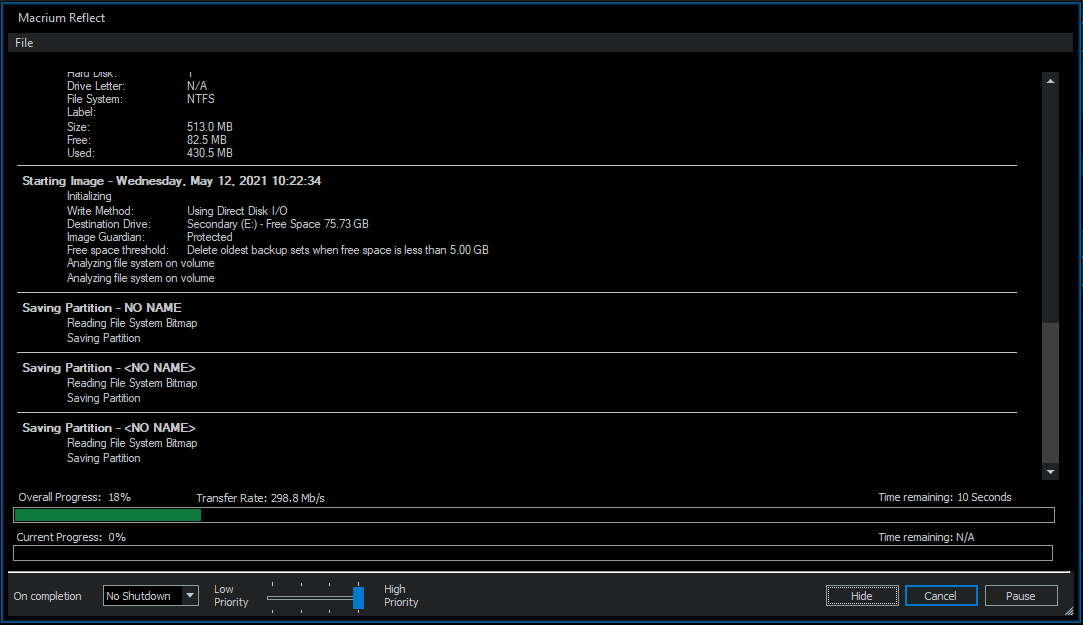
Task: Click 'Saving Partition - NO NAME' heading
Action: 102,308
